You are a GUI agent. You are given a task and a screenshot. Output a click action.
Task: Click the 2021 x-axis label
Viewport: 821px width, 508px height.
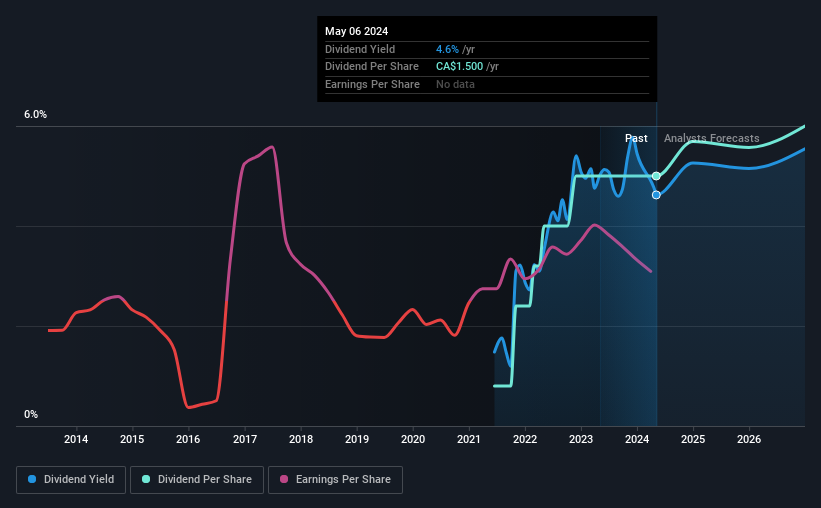point(469,439)
